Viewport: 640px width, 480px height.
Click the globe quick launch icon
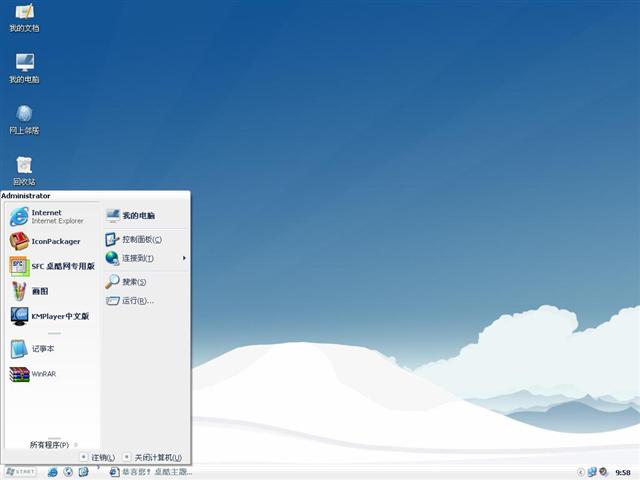pos(68,472)
